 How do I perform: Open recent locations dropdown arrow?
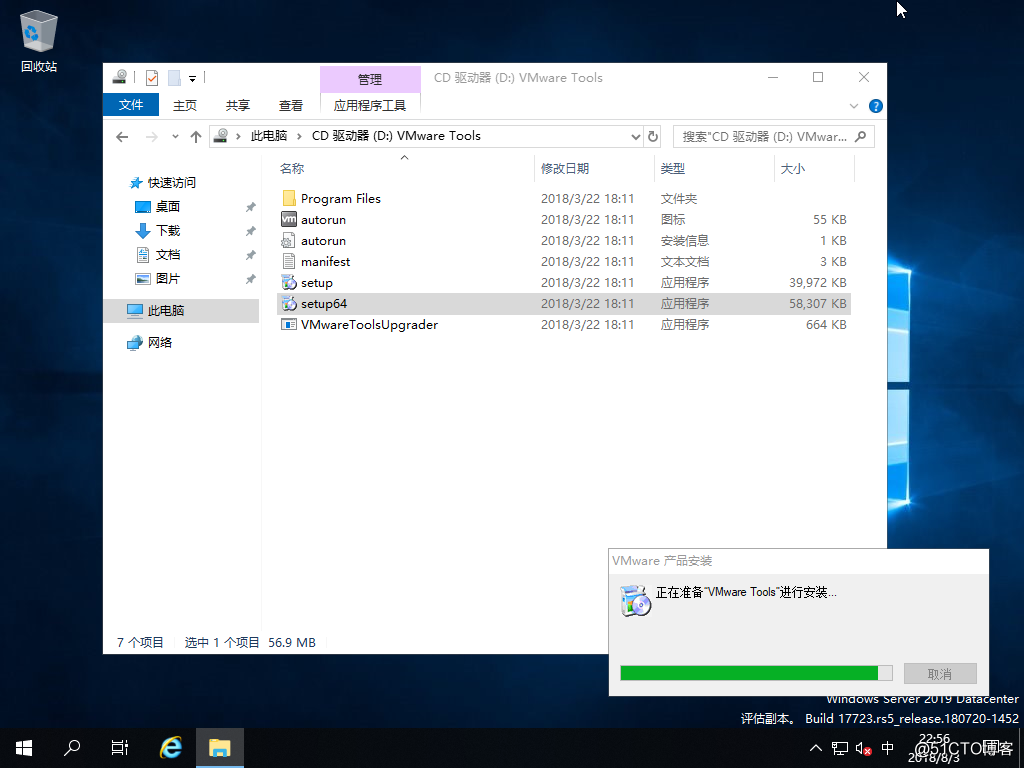175,136
